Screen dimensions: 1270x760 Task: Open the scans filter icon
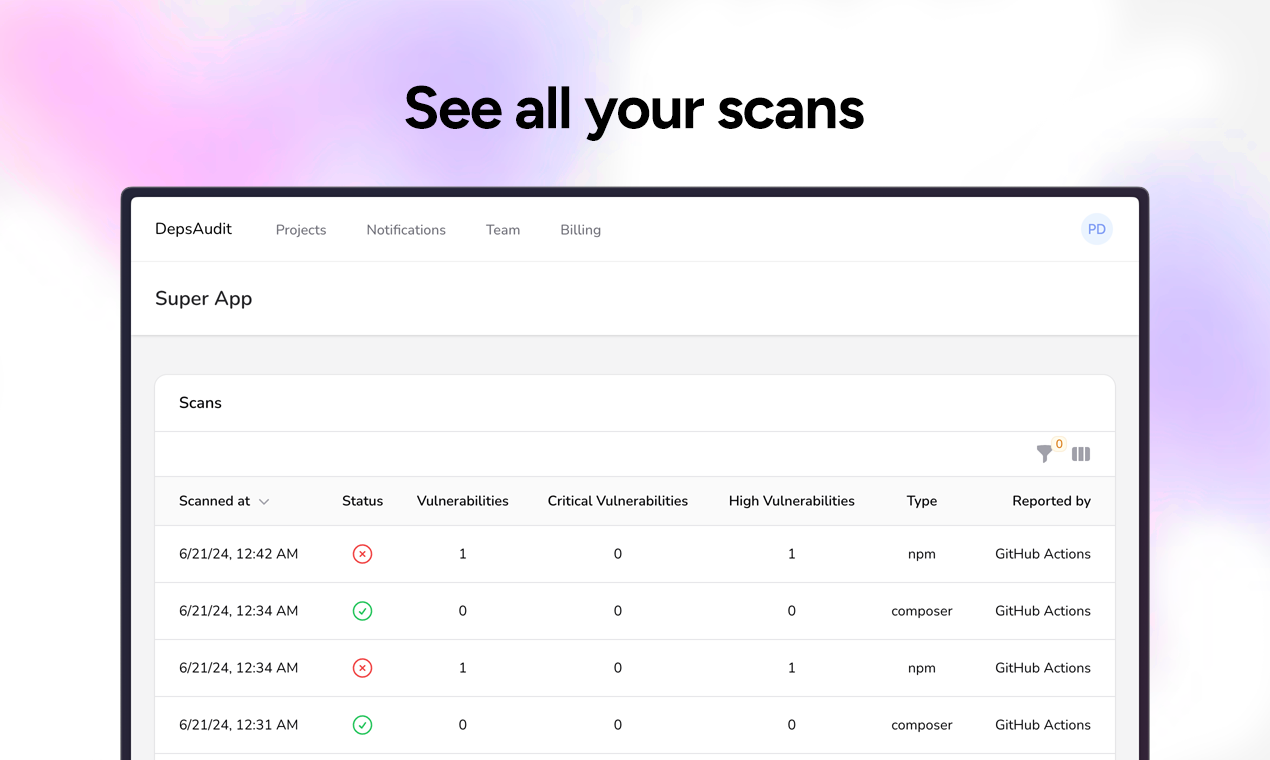pyautogui.click(x=1044, y=454)
